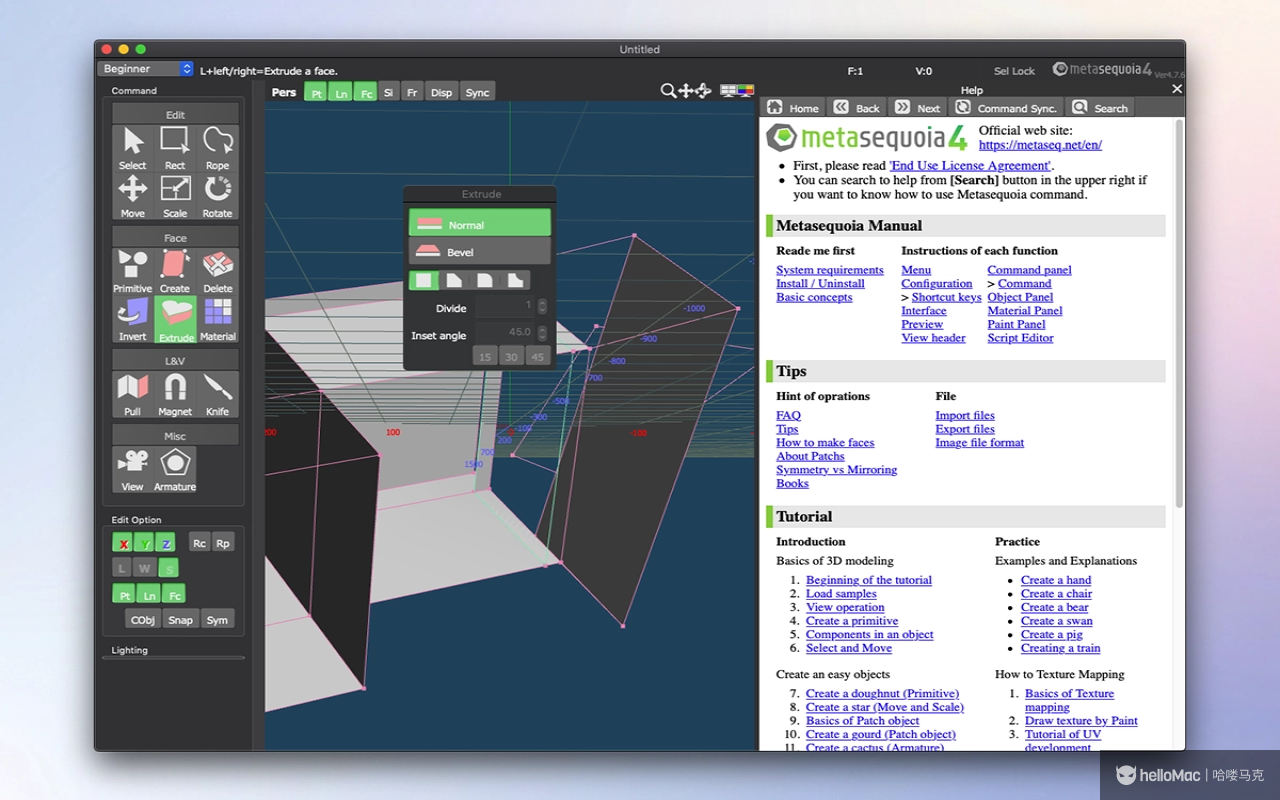Collapse the Edit command section
The height and width of the screenshot is (800, 1280).
(175, 115)
